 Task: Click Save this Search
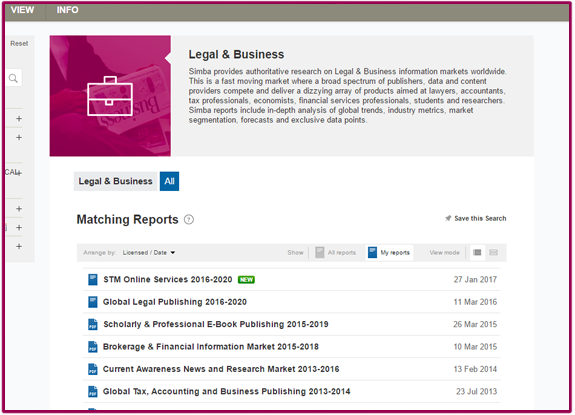click(480, 218)
